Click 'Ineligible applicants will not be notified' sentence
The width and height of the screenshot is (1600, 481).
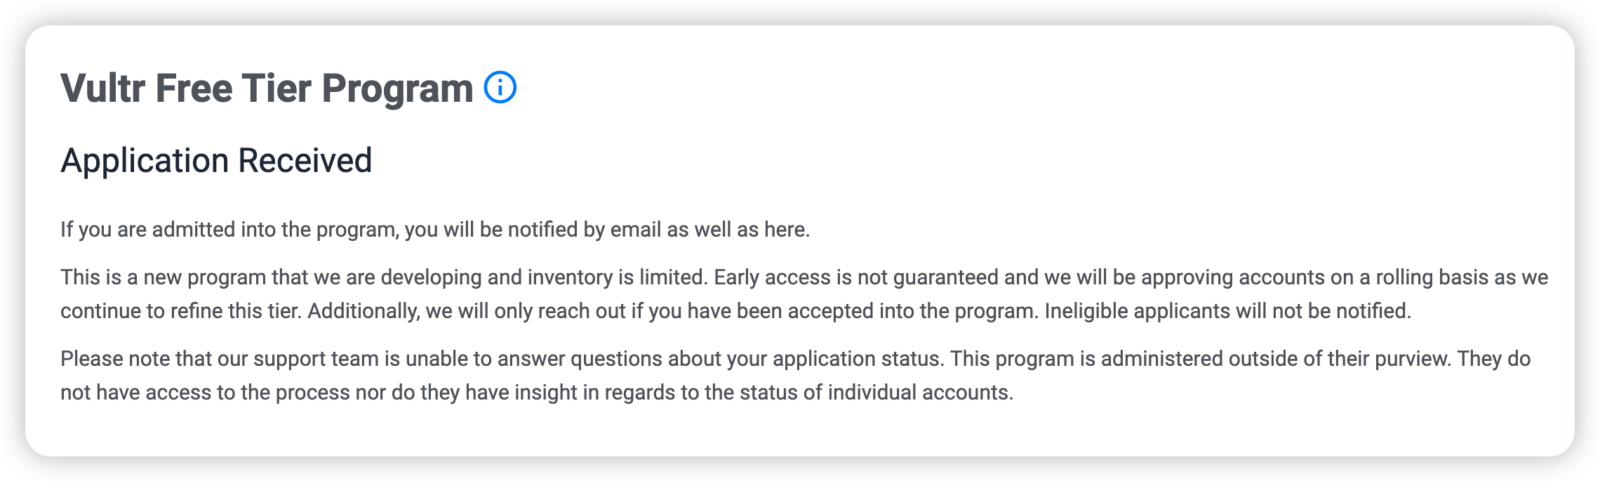[x=1227, y=311]
